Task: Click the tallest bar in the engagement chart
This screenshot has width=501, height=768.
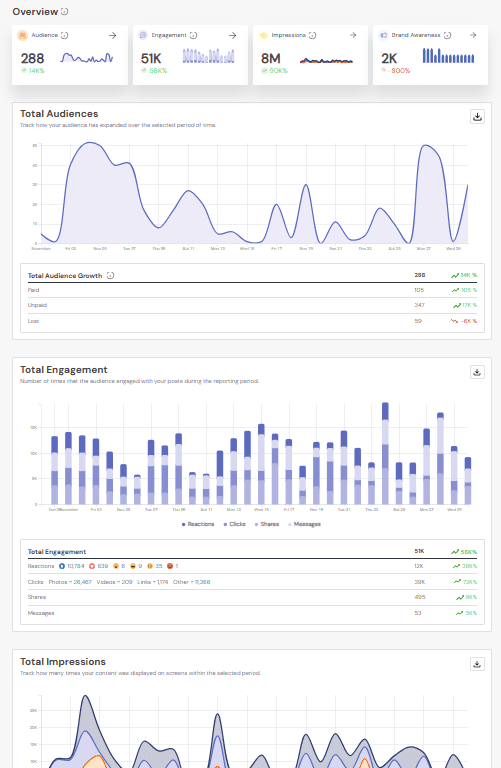Action: click(385, 454)
